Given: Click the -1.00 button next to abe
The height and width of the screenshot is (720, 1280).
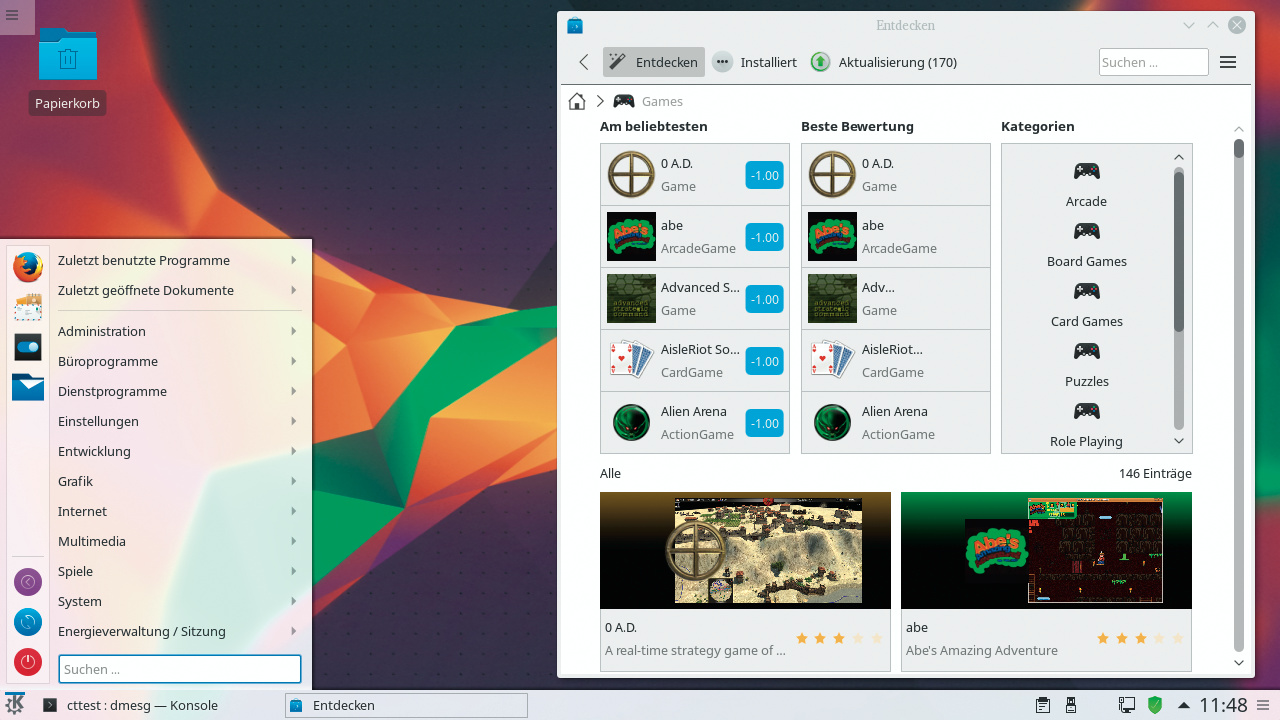Looking at the screenshot, I should click(x=764, y=237).
